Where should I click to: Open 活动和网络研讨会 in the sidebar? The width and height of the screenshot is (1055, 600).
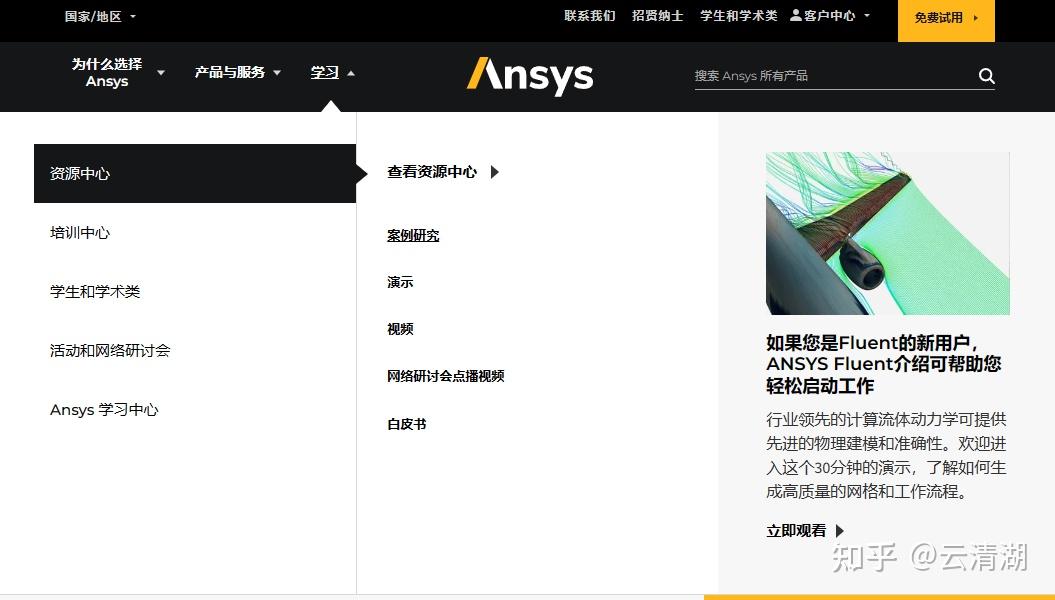coord(110,350)
